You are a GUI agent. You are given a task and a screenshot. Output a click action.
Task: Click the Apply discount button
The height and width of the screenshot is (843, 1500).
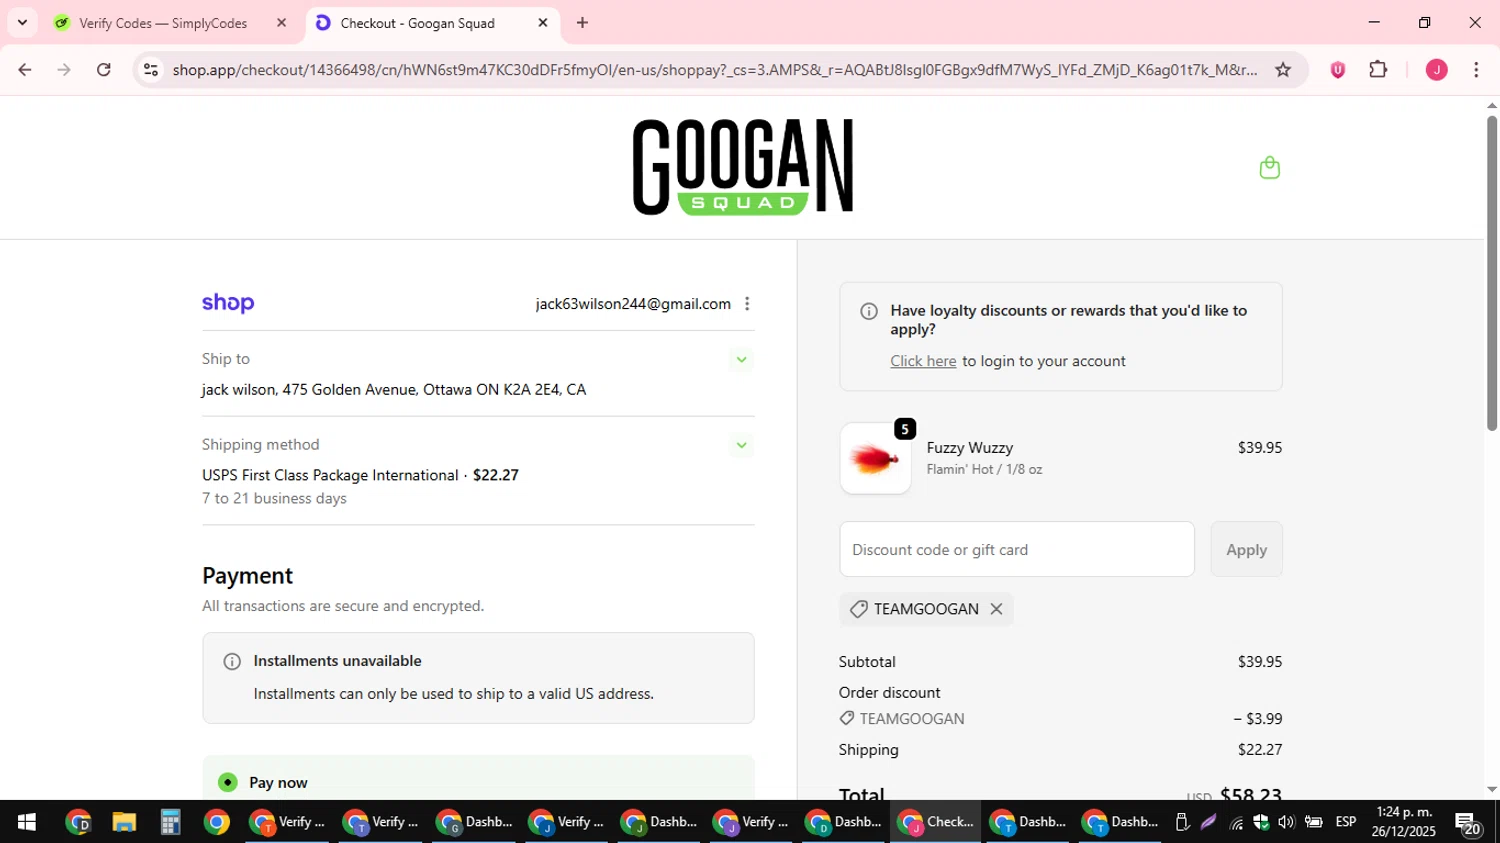click(x=1246, y=549)
